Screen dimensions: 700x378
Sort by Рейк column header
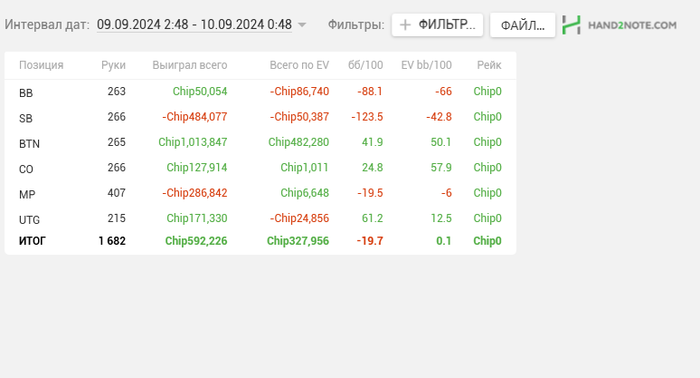[x=489, y=65]
